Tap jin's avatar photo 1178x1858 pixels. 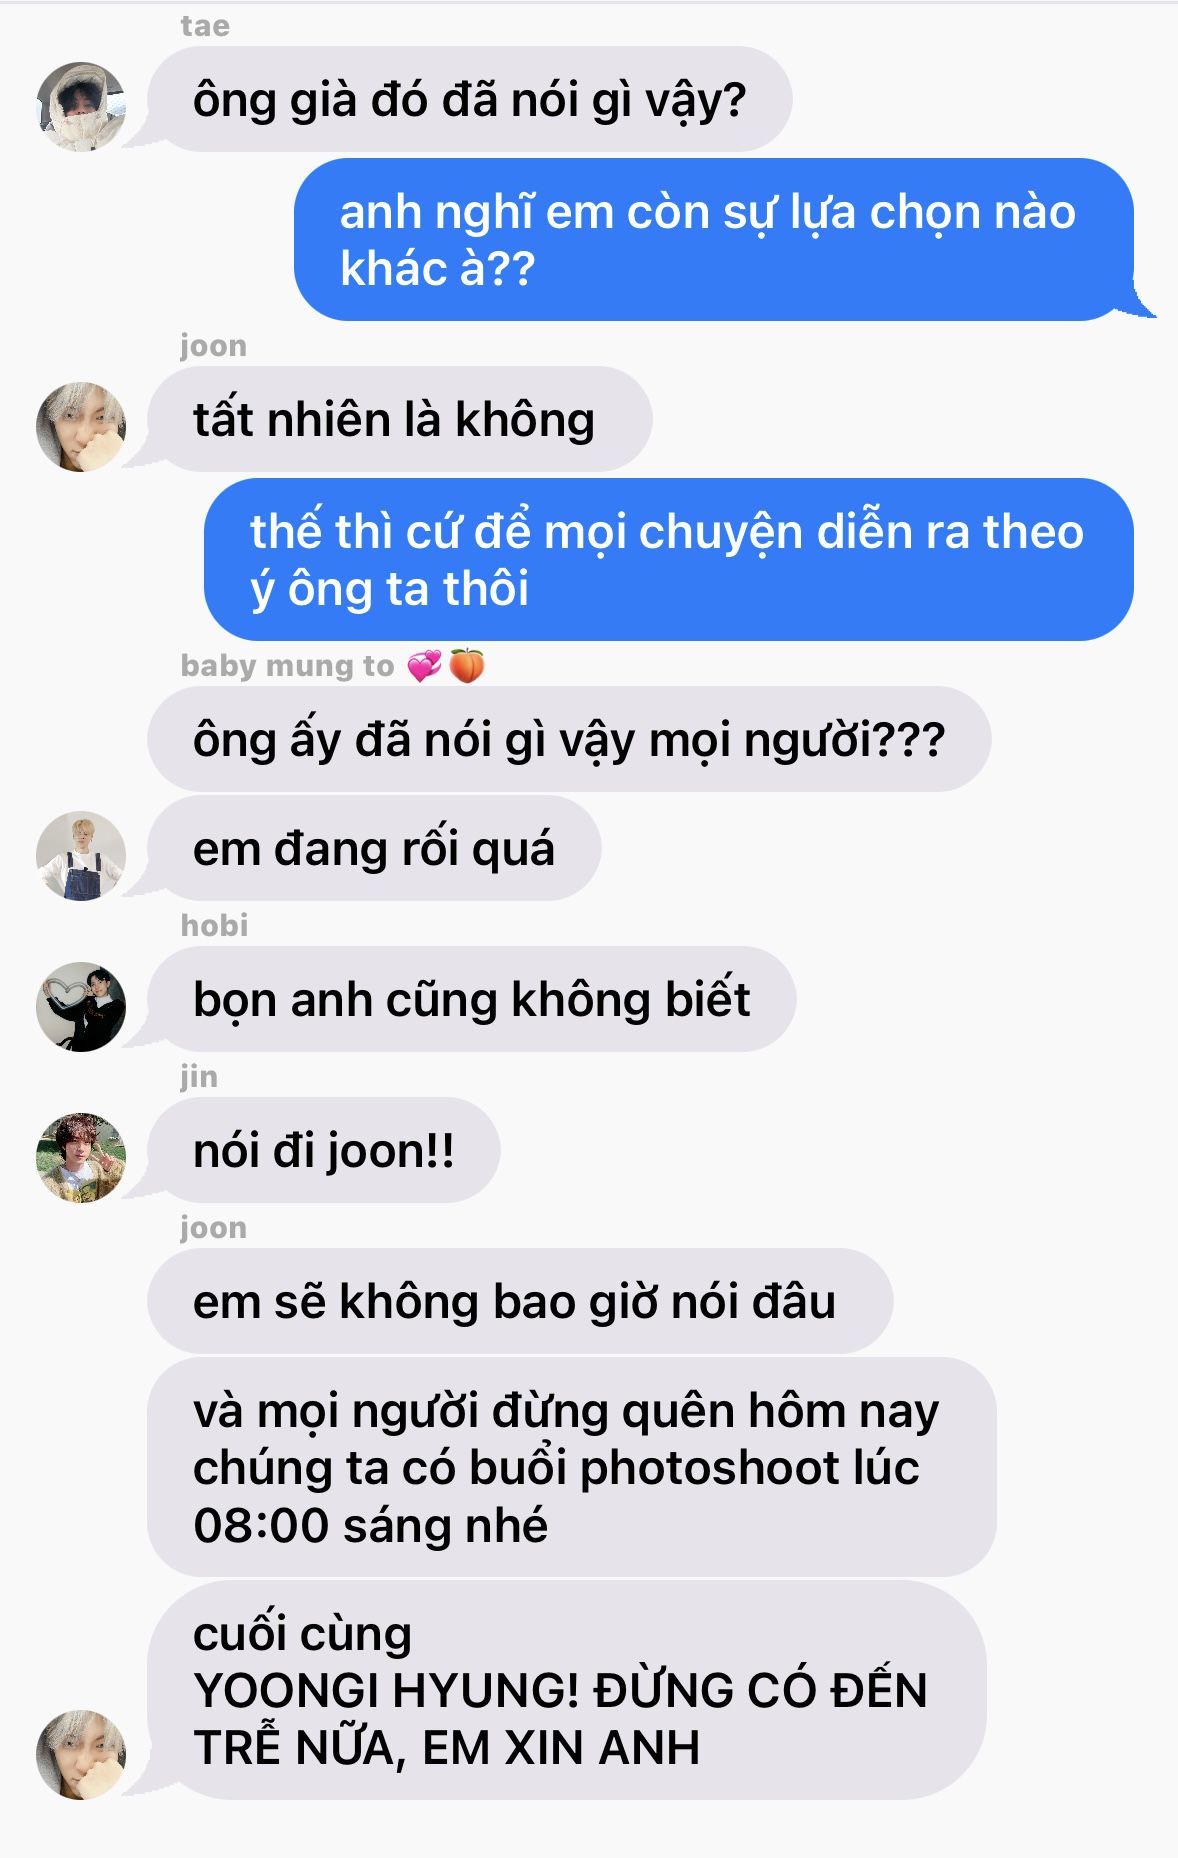click(x=81, y=1158)
